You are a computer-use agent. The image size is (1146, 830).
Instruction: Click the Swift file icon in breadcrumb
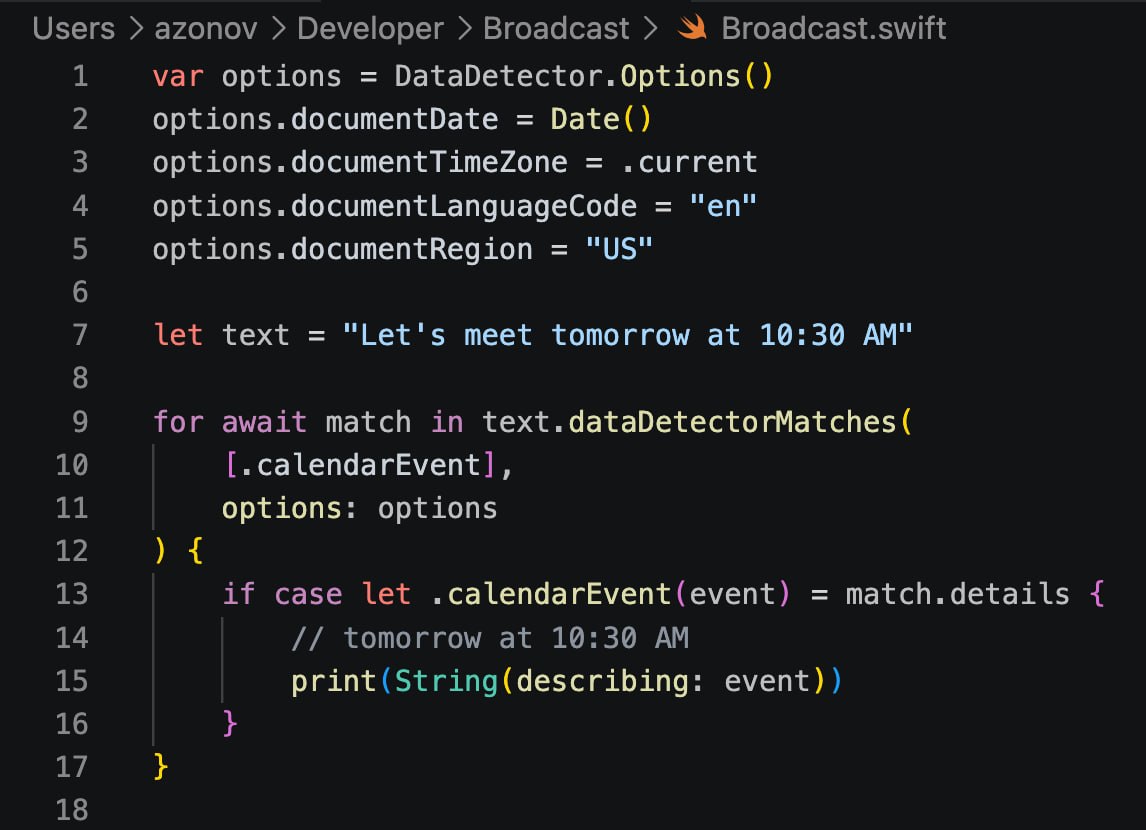(691, 28)
